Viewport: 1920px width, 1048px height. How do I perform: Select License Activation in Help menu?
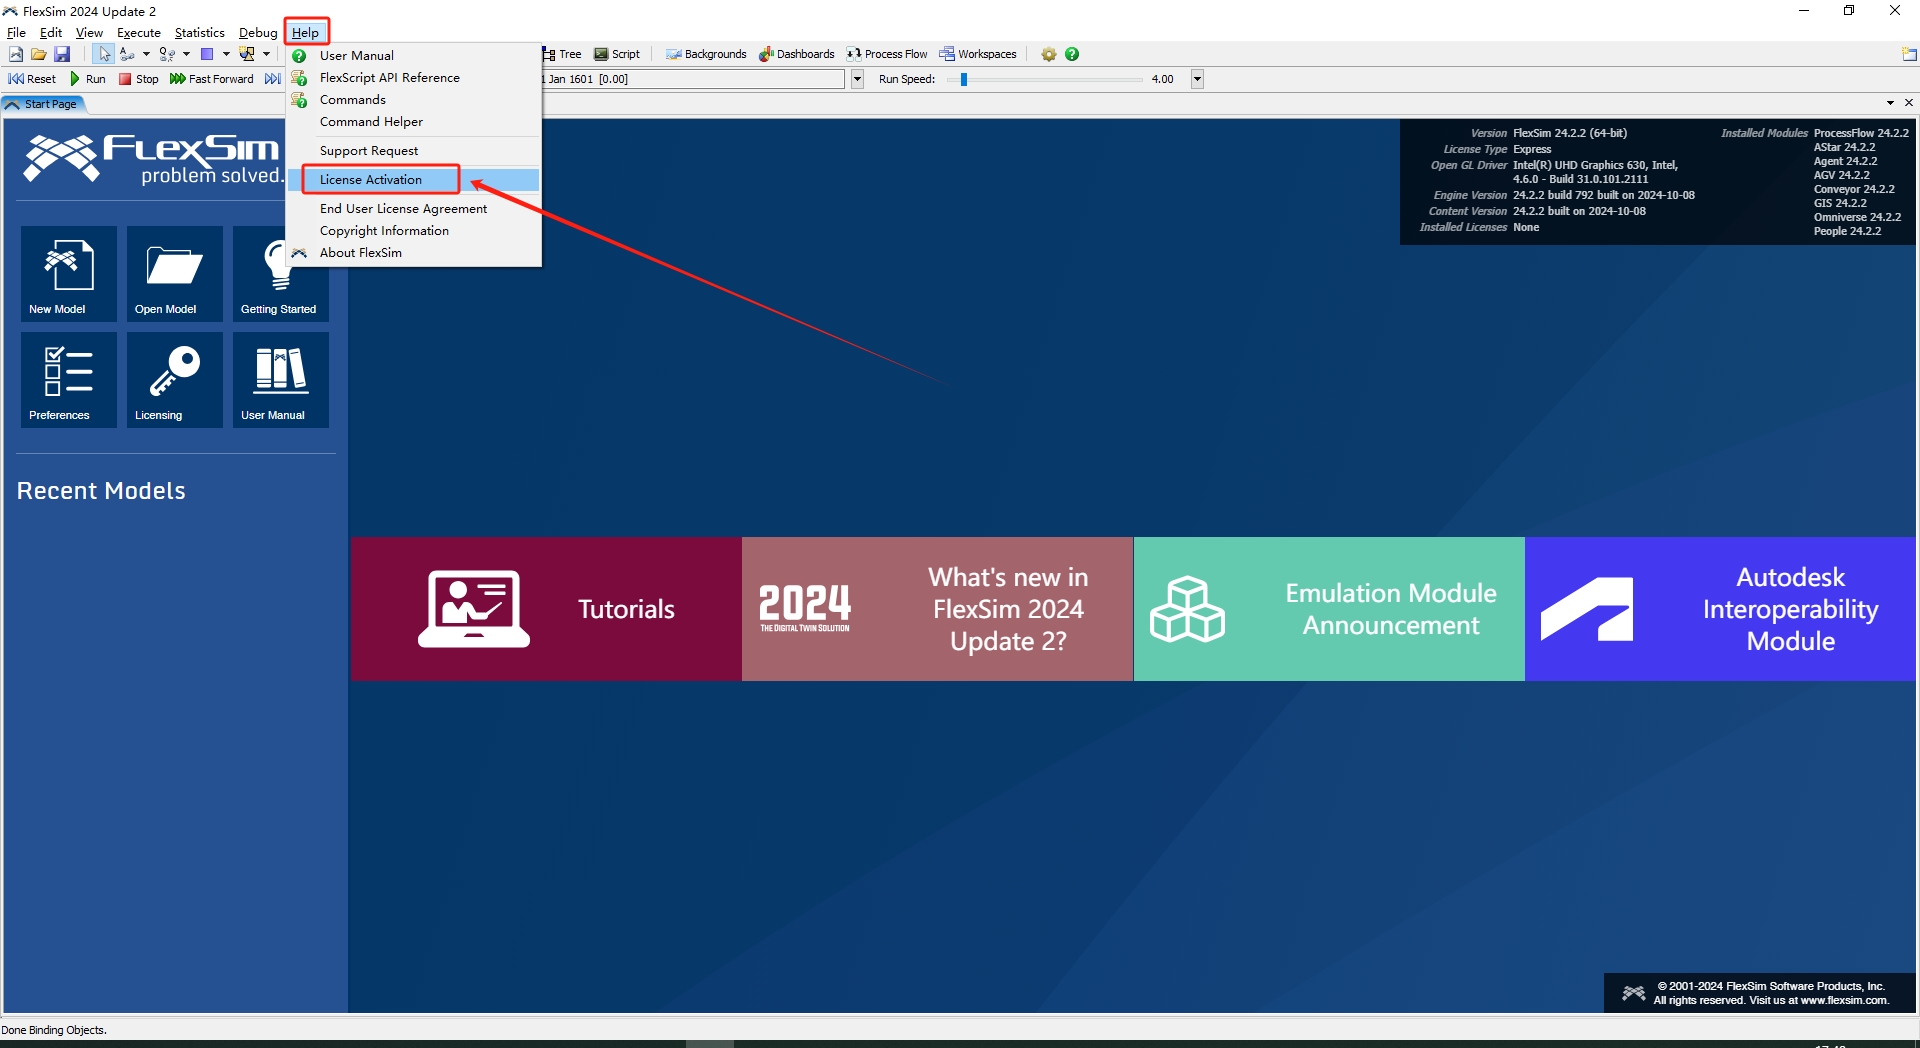click(x=371, y=180)
